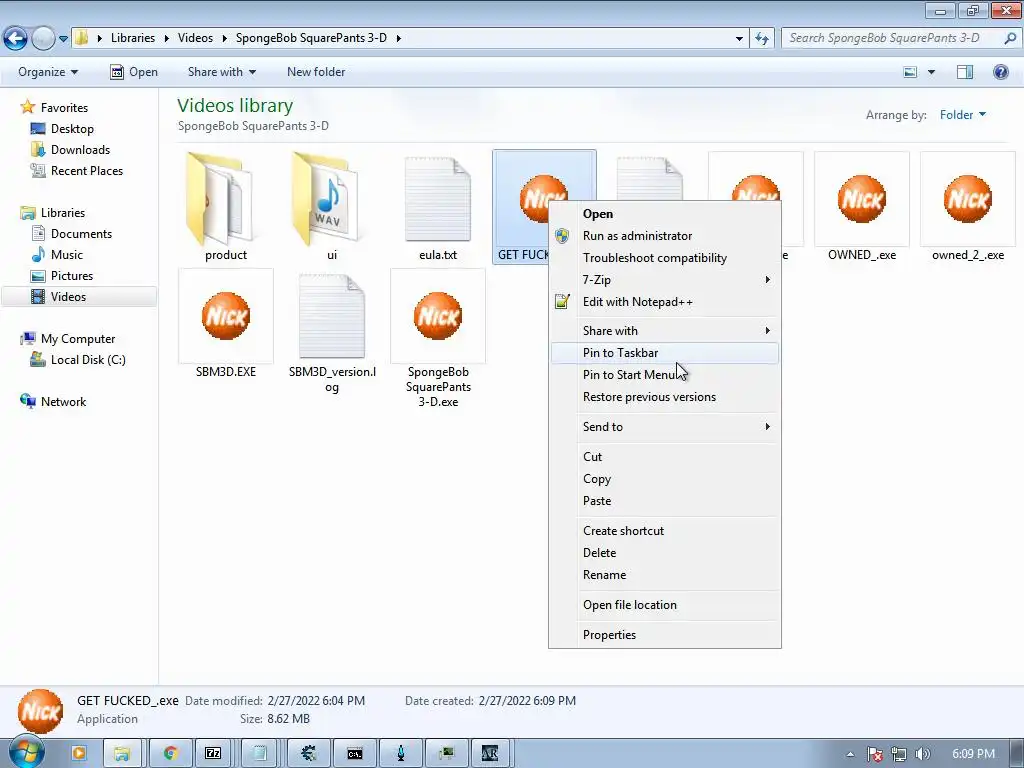Click the Back navigation arrow
This screenshot has height=768, width=1024.
16,39
